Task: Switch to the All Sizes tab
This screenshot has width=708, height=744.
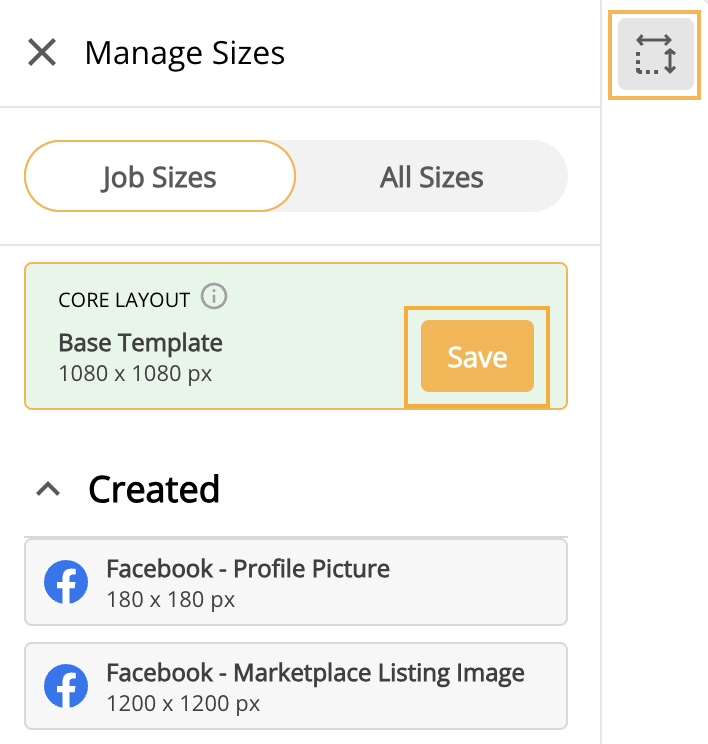Action: [x=431, y=176]
